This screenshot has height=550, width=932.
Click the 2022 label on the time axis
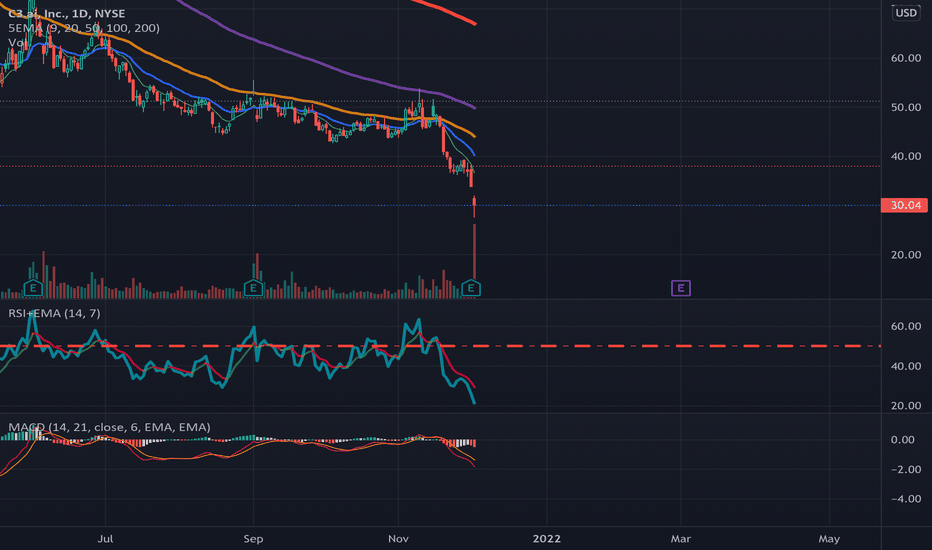546,539
